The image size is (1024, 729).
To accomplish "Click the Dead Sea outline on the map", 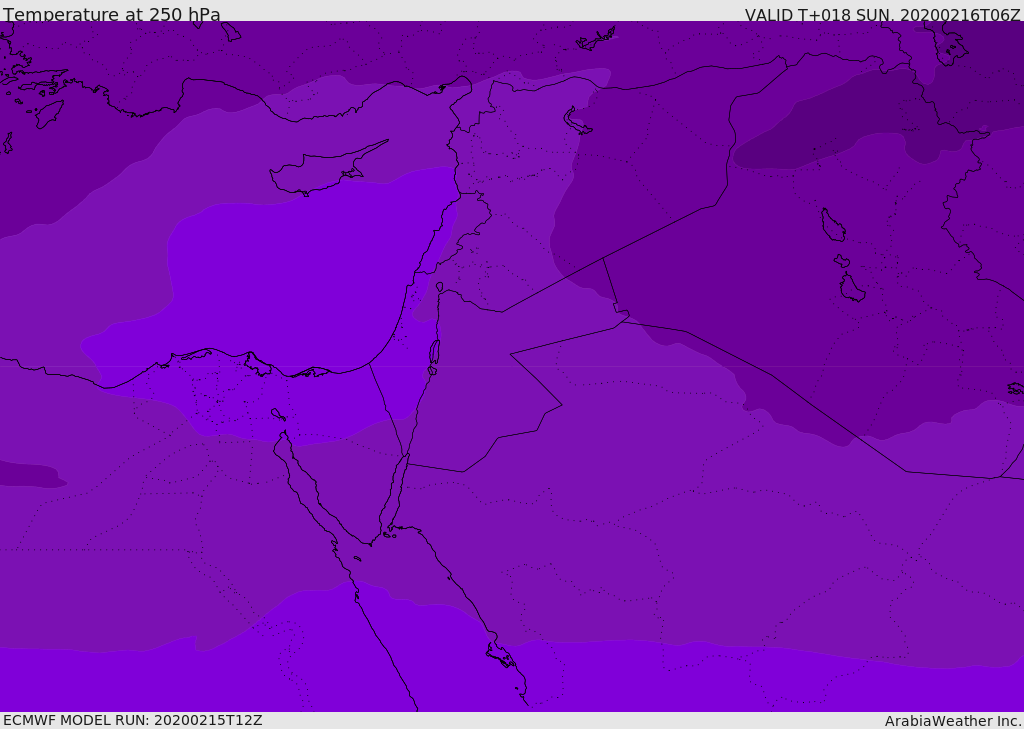I will (434, 353).
